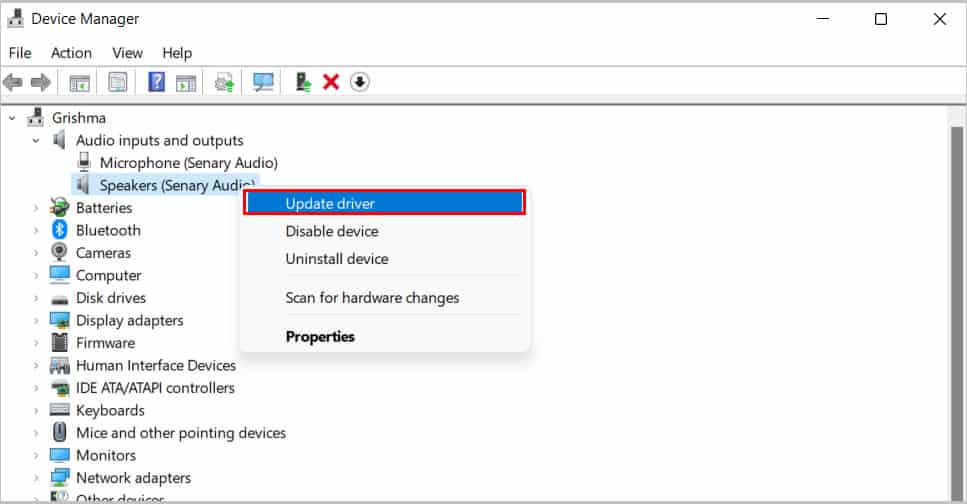Screen dimensions: 967x504
Task: Click the Audio inputs and outputs speaker icon
Action: pyautogui.click(x=59, y=140)
